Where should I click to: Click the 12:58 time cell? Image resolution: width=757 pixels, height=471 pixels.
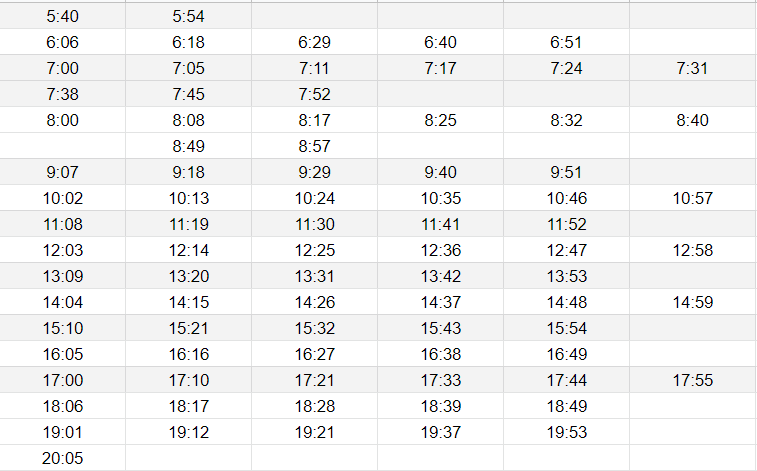[693, 250]
